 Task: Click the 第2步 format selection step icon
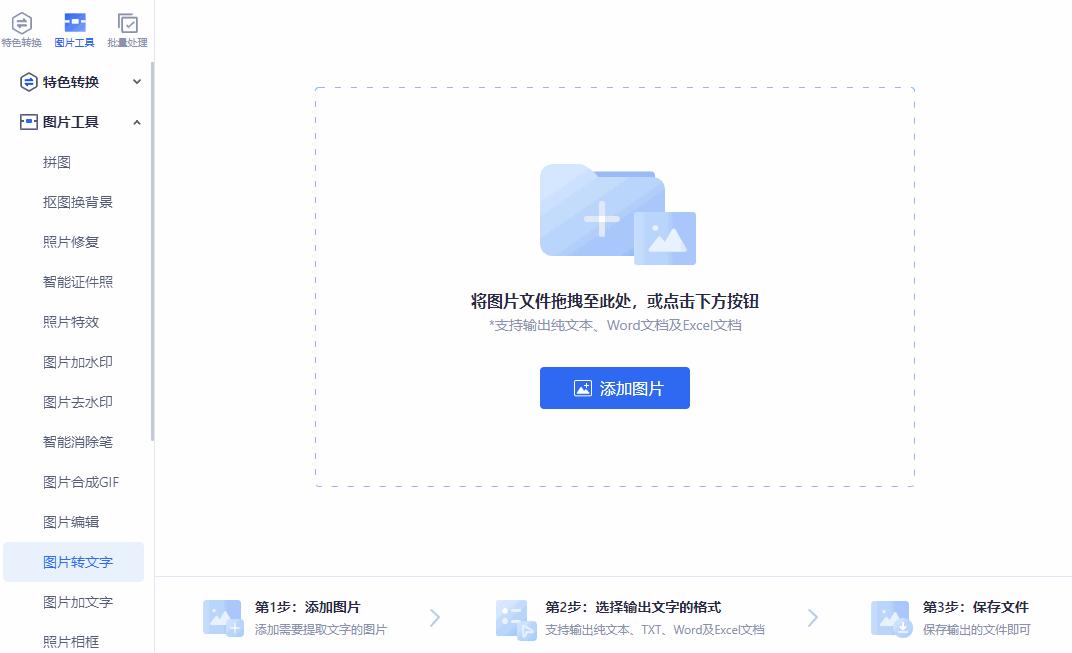(513, 618)
